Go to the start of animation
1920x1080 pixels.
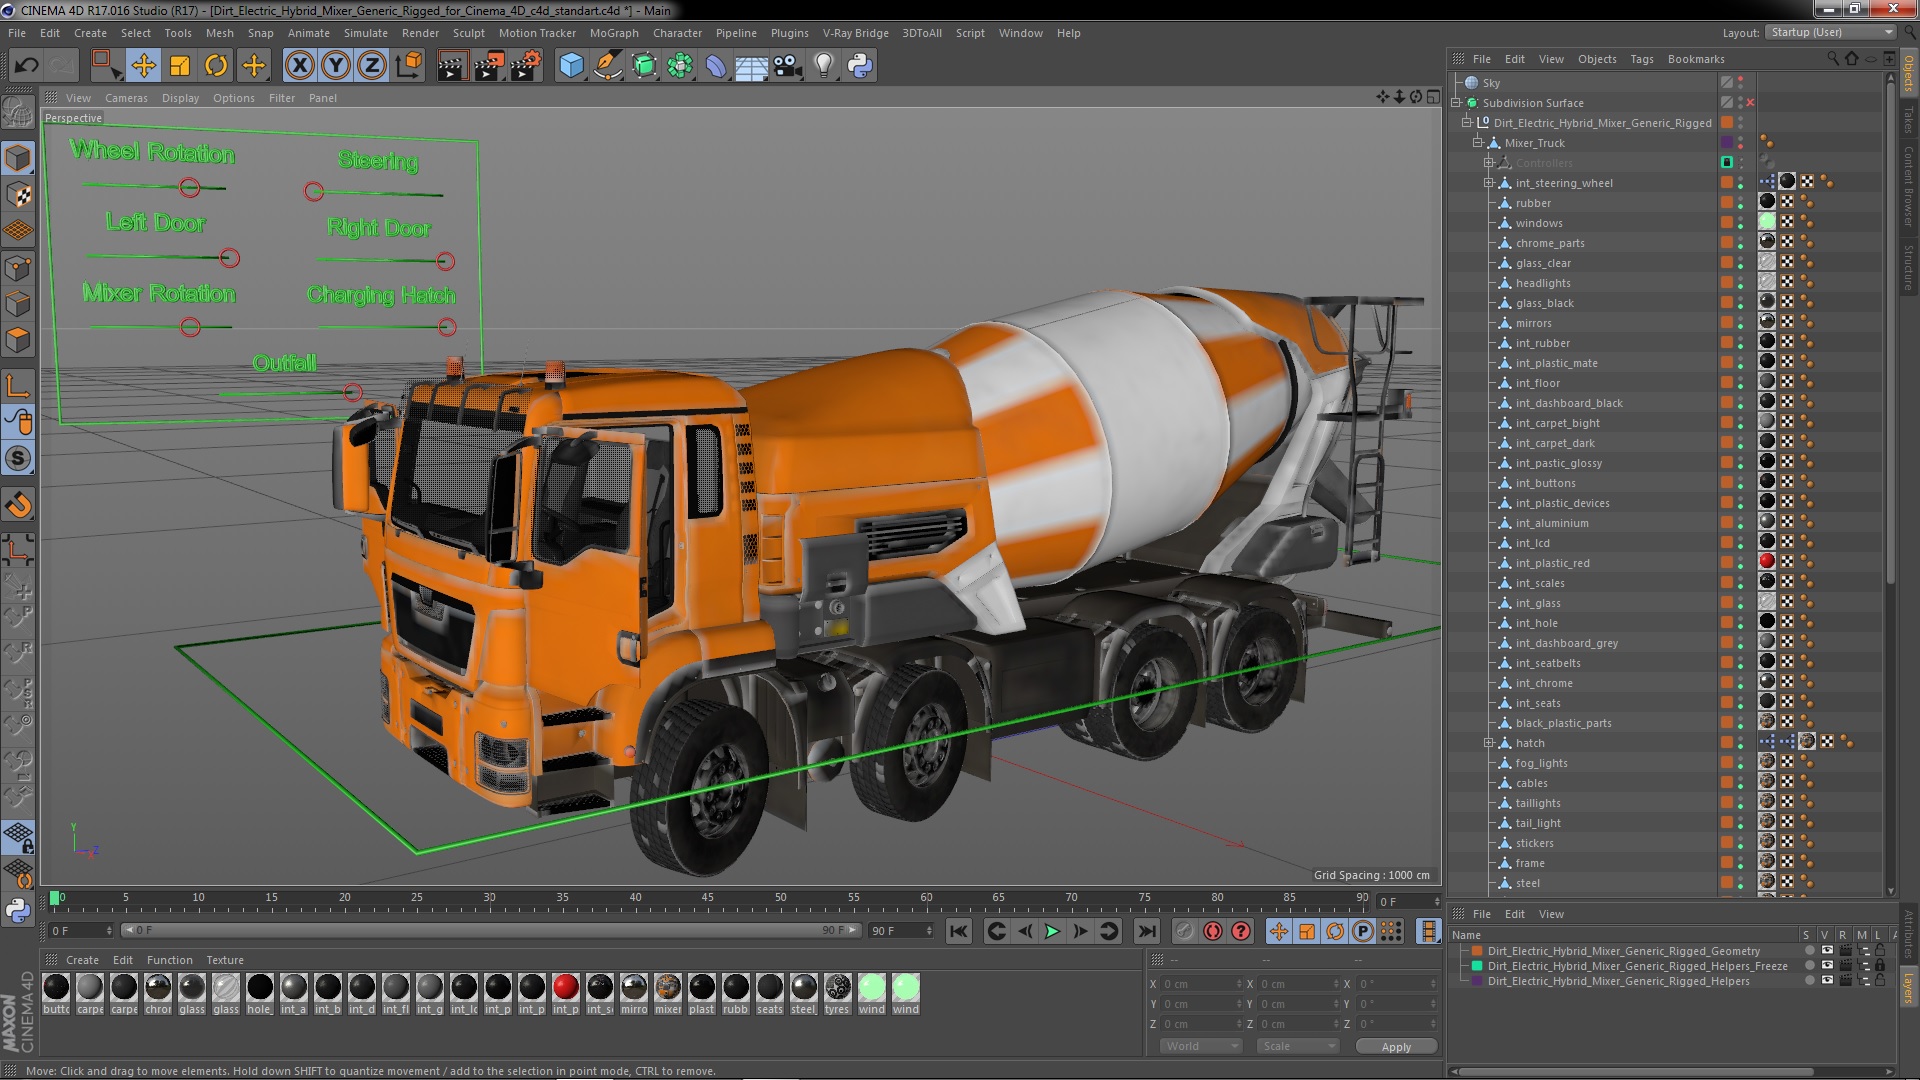(958, 931)
